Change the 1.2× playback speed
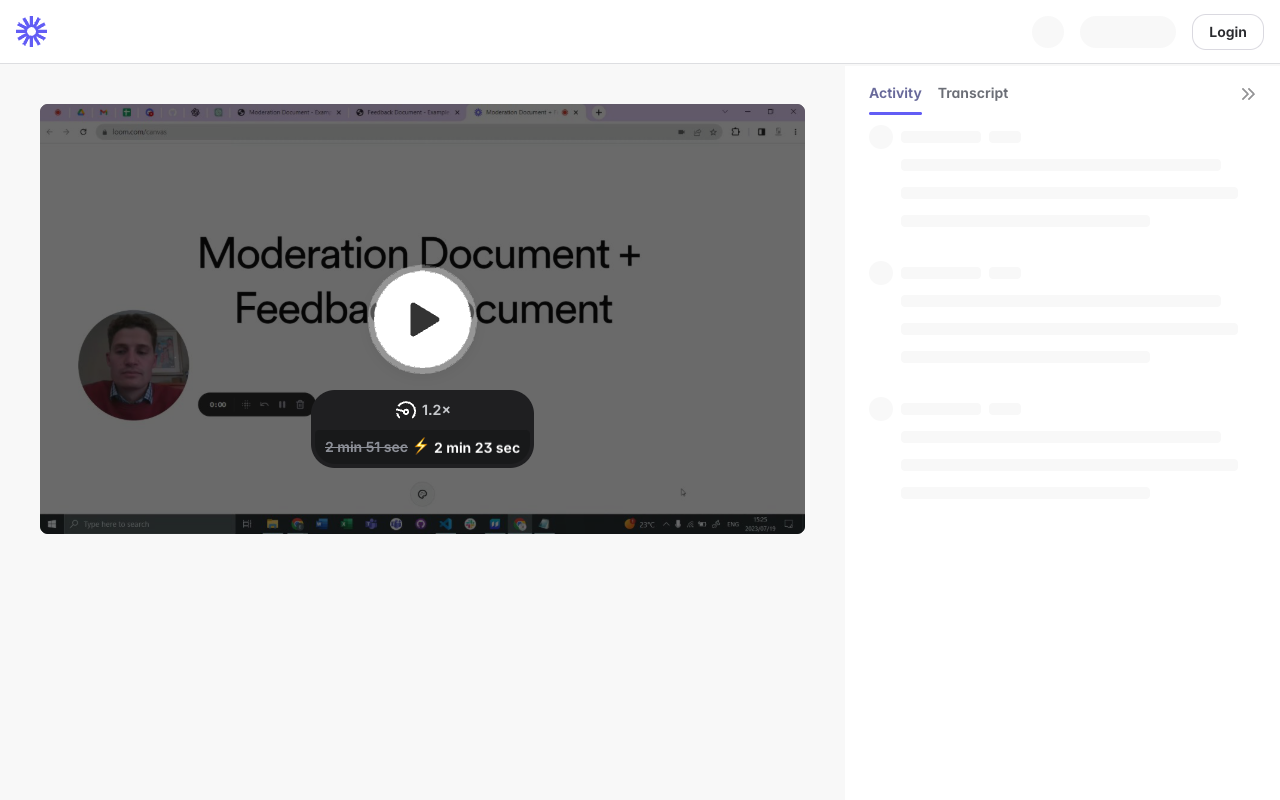Image resolution: width=1280 pixels, height=800 pixels. tap(422, 410)
